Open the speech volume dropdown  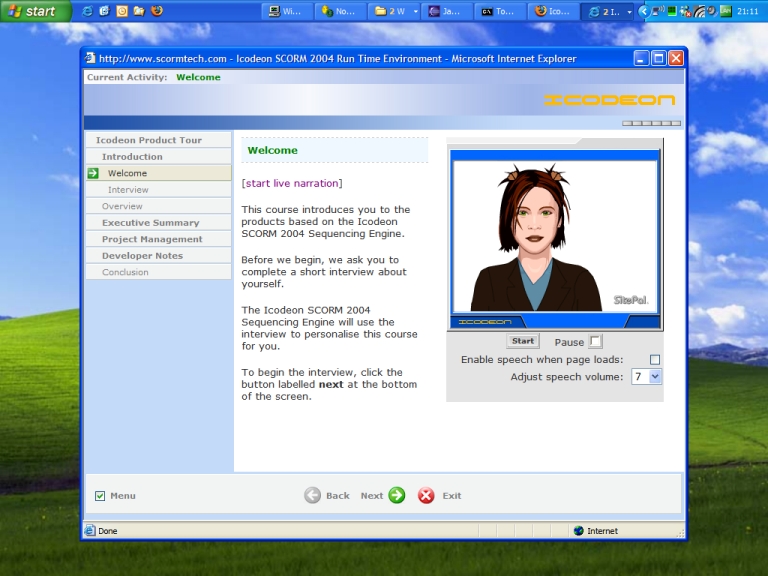click(655, 376)
